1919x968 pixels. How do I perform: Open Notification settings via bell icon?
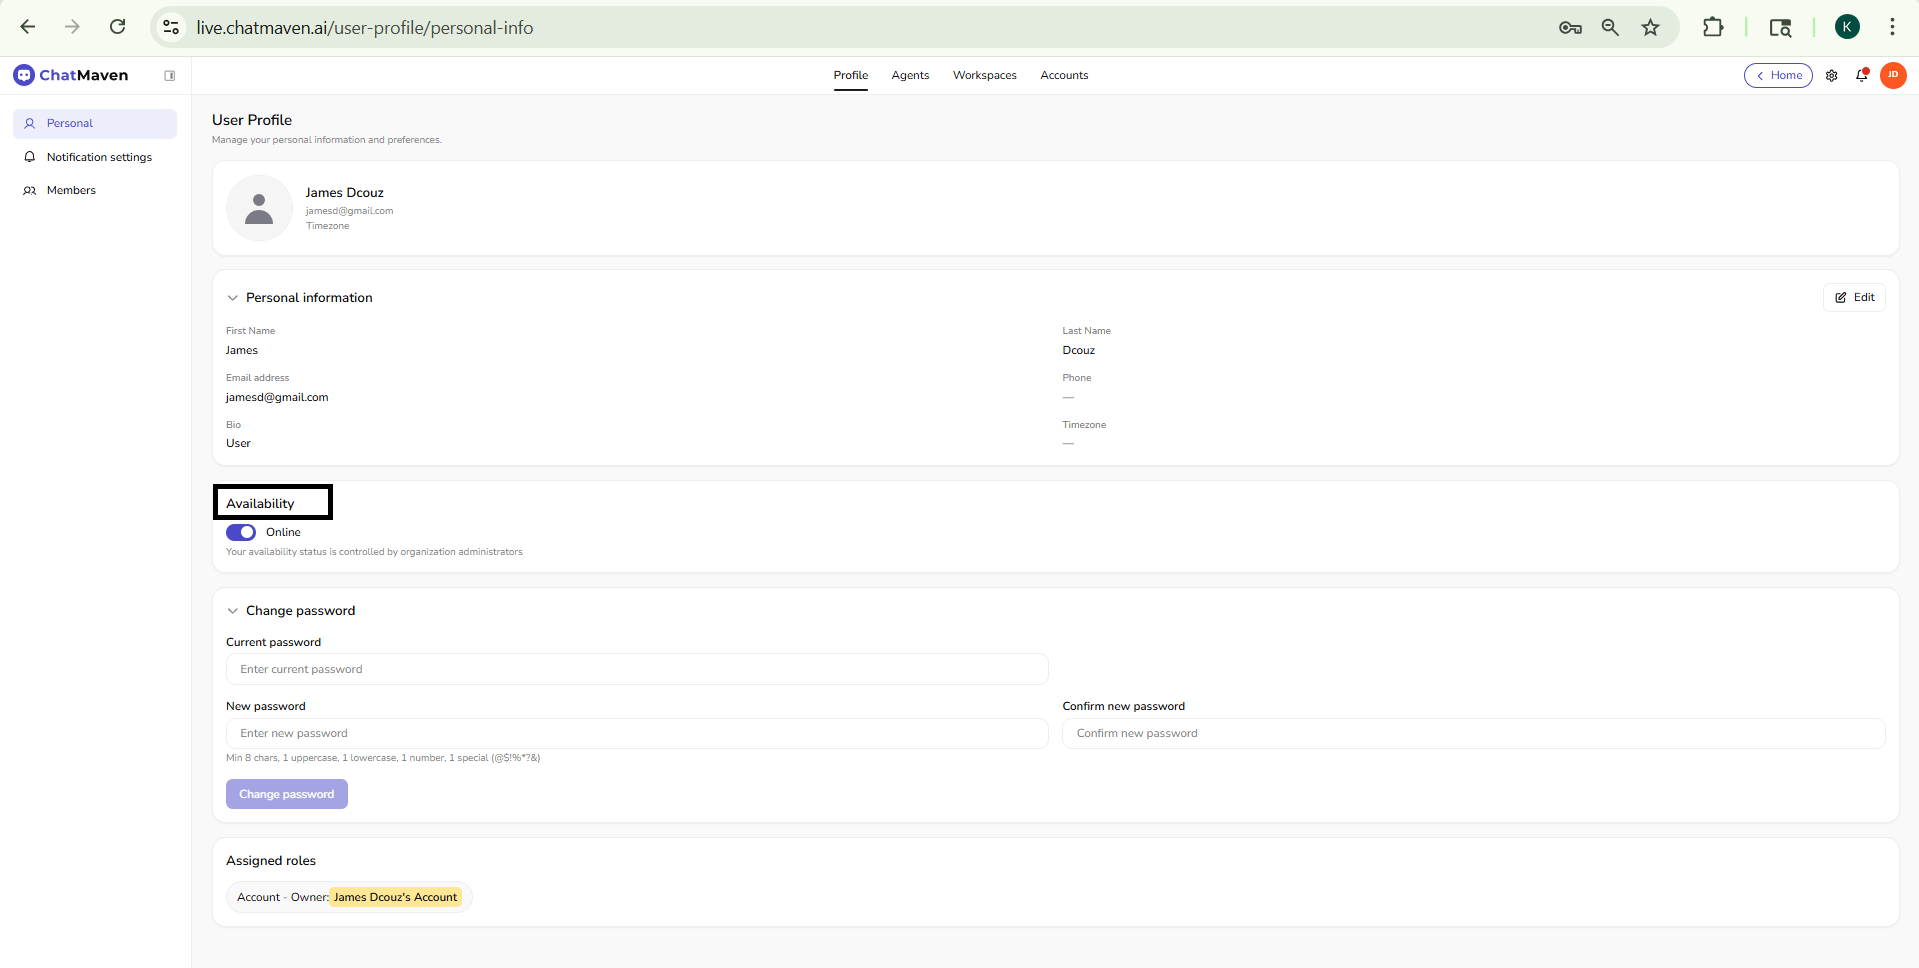coord(31,157)
